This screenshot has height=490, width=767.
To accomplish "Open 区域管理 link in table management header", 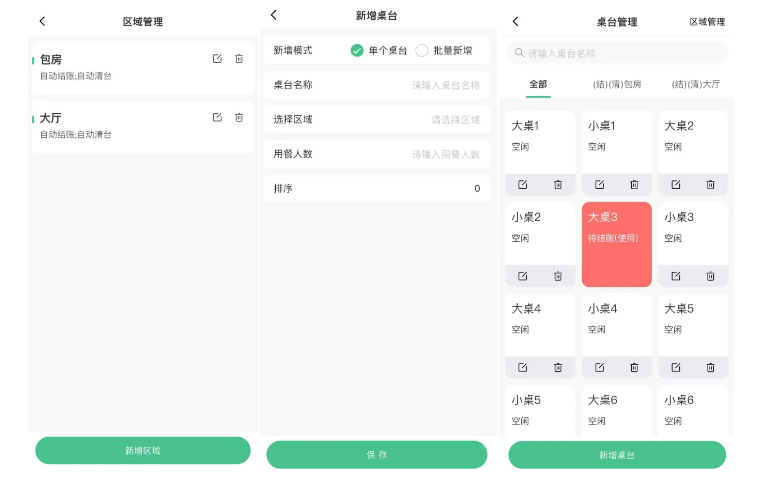I will tap(707, 21).
